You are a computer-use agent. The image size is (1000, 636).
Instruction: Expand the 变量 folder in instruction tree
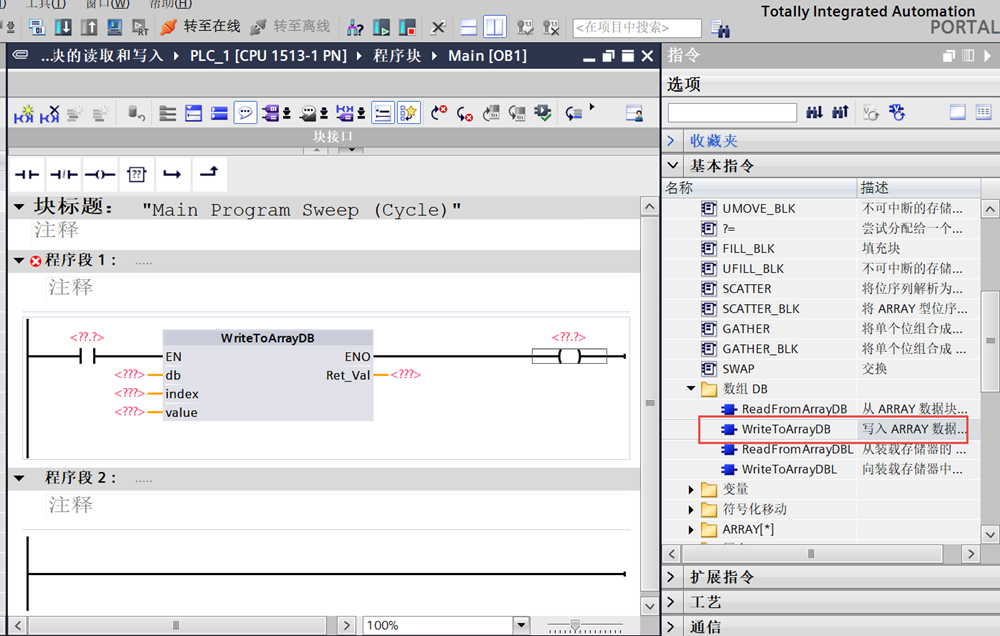click(x=691, y=489)
